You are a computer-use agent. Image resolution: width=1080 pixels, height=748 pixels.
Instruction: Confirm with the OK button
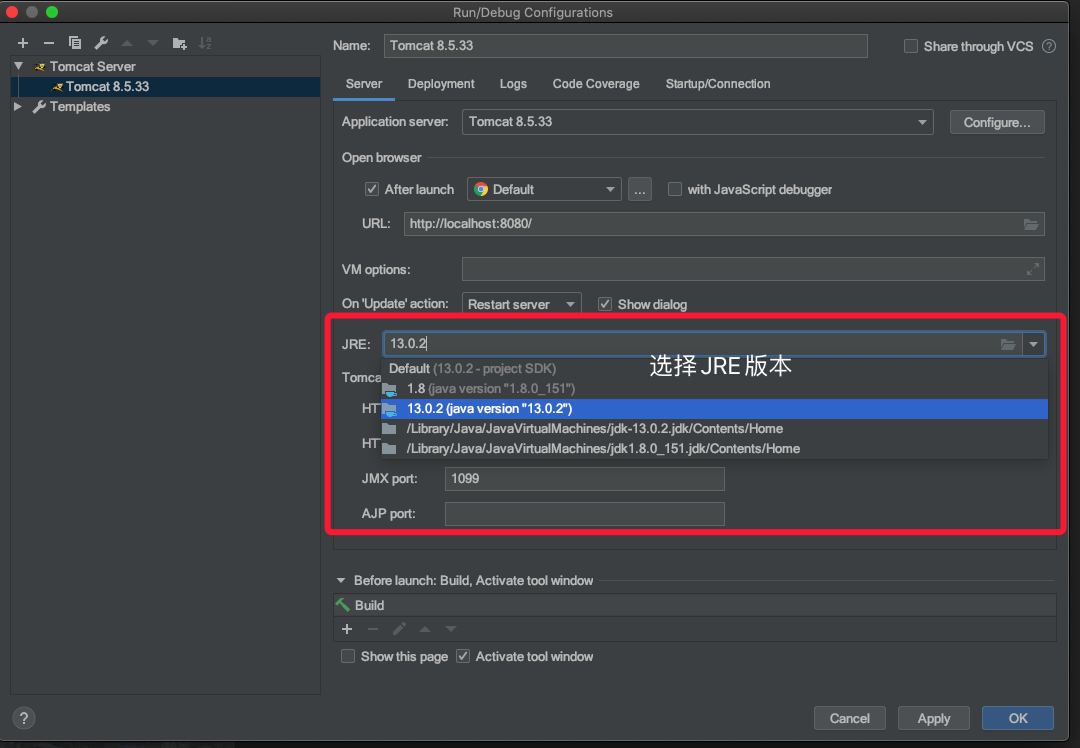pyautogui.click(x=1017, y=718)
